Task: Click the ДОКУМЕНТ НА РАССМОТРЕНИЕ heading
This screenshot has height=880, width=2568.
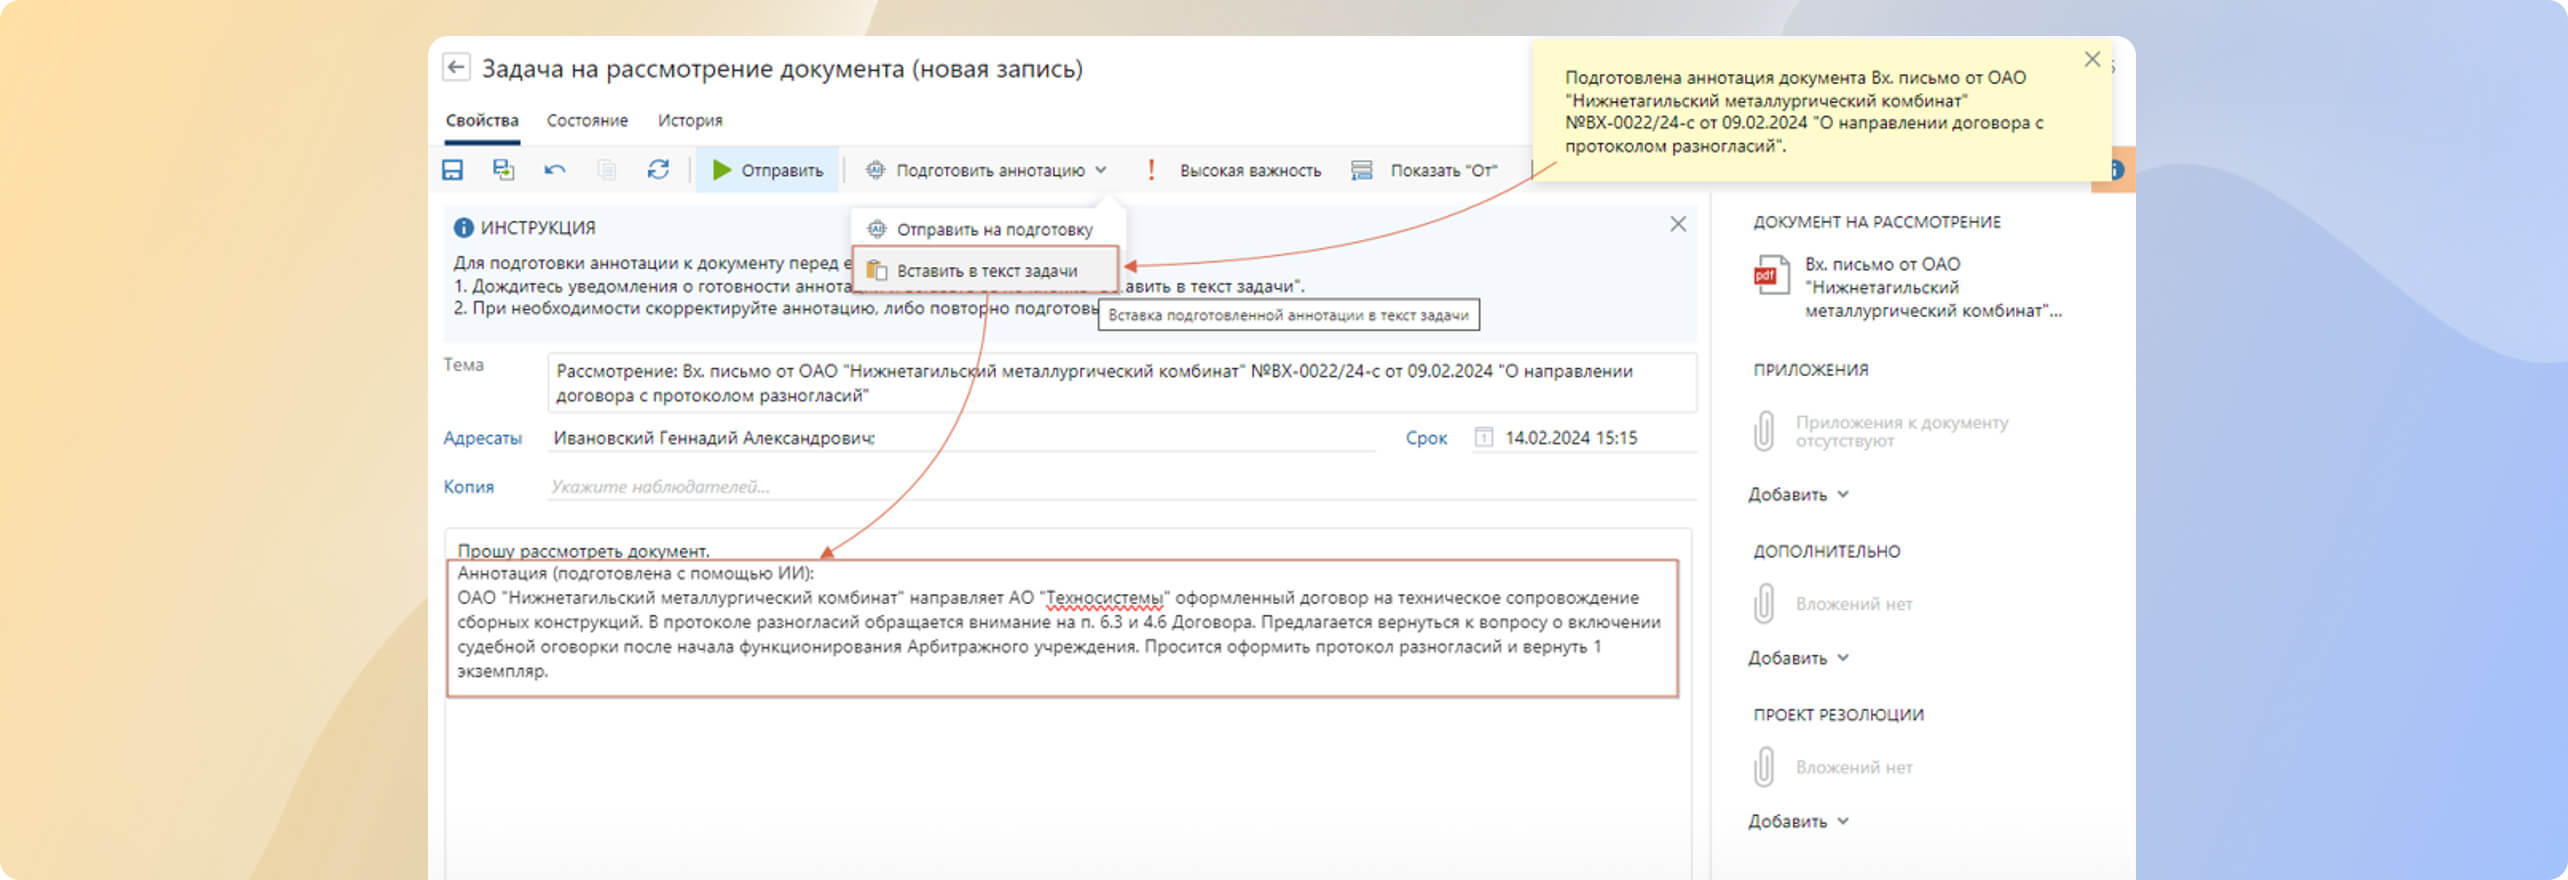Action: point(1876,222)
